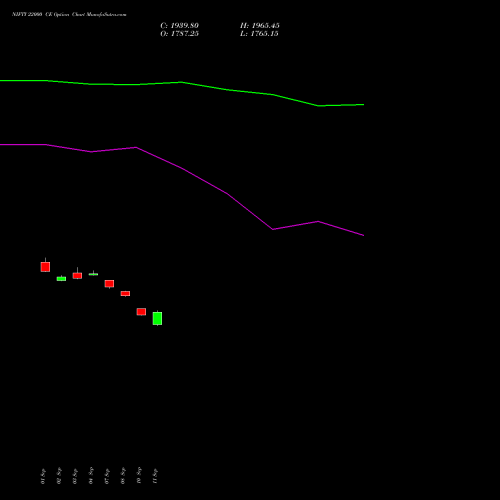Select the red candlestick for 07 Sep
The height and width of the screenshot is (500, 500).
point(109,284)
